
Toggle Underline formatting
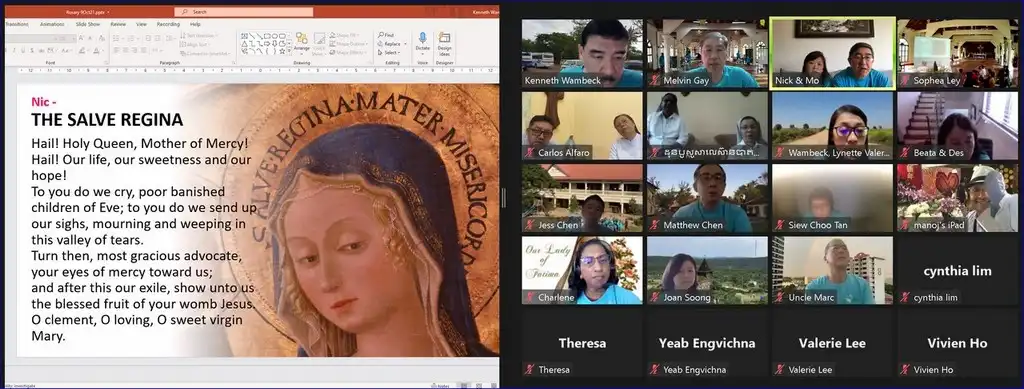coord(23,50)
